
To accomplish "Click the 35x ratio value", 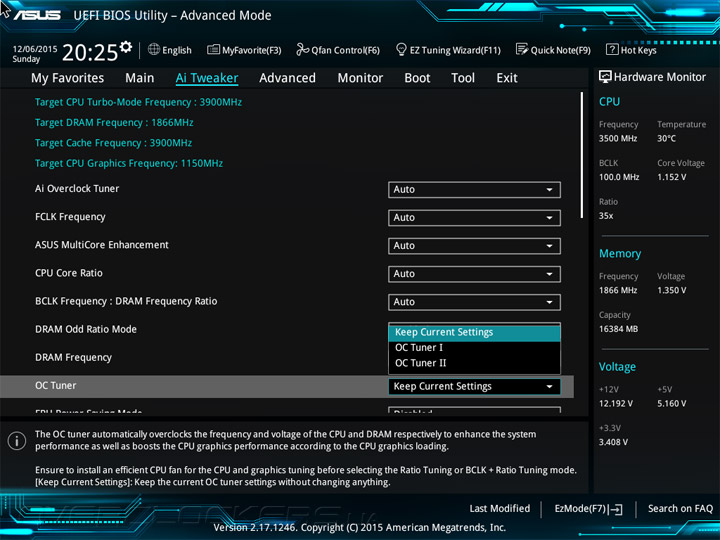I will point(606,215).
